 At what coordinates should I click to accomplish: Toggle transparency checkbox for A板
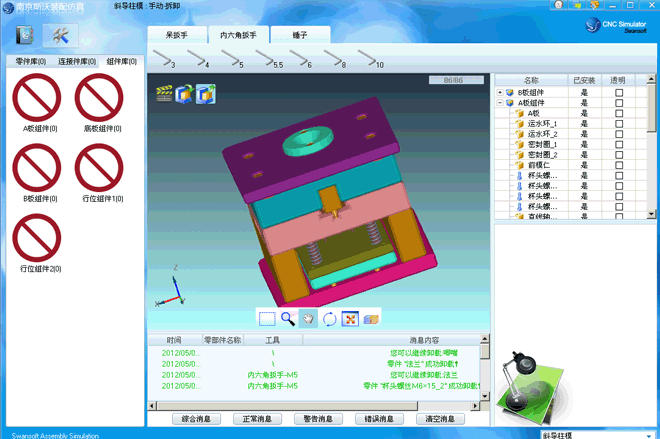[x=618, y=114]
